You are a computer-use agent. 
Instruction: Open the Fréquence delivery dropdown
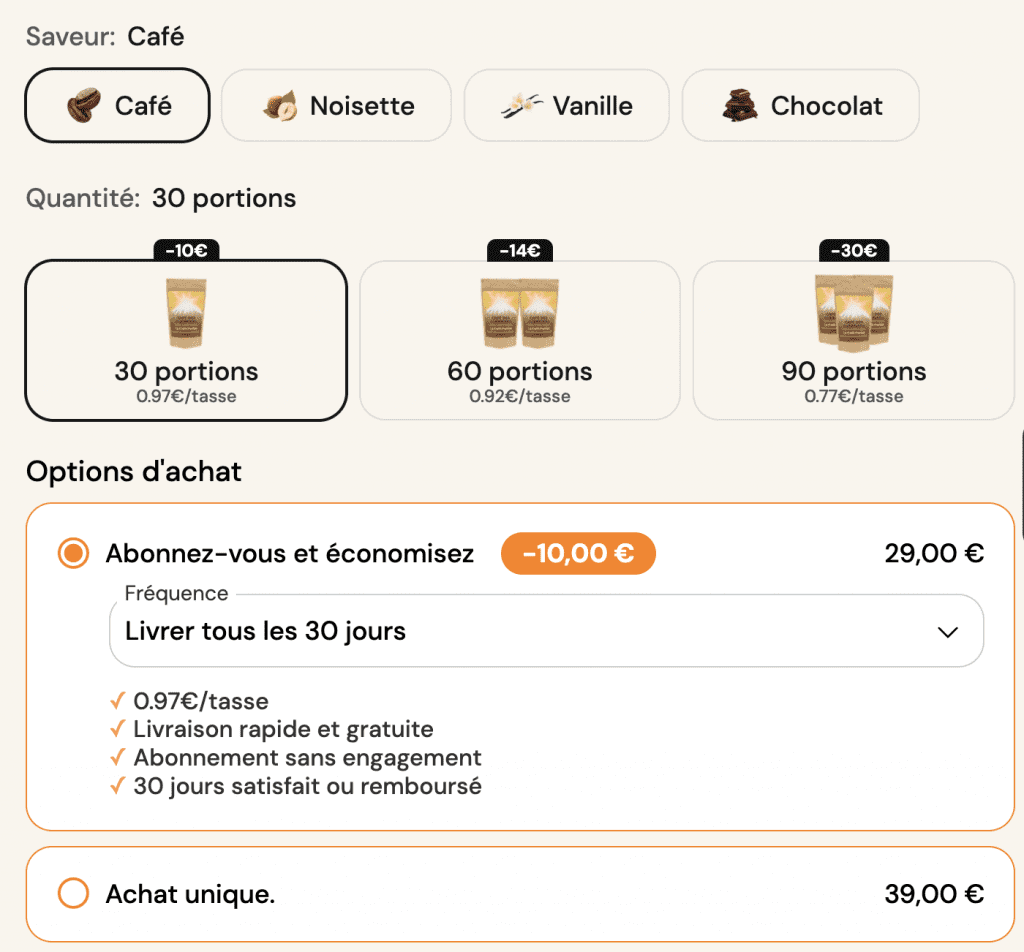(x=546, y=631)
